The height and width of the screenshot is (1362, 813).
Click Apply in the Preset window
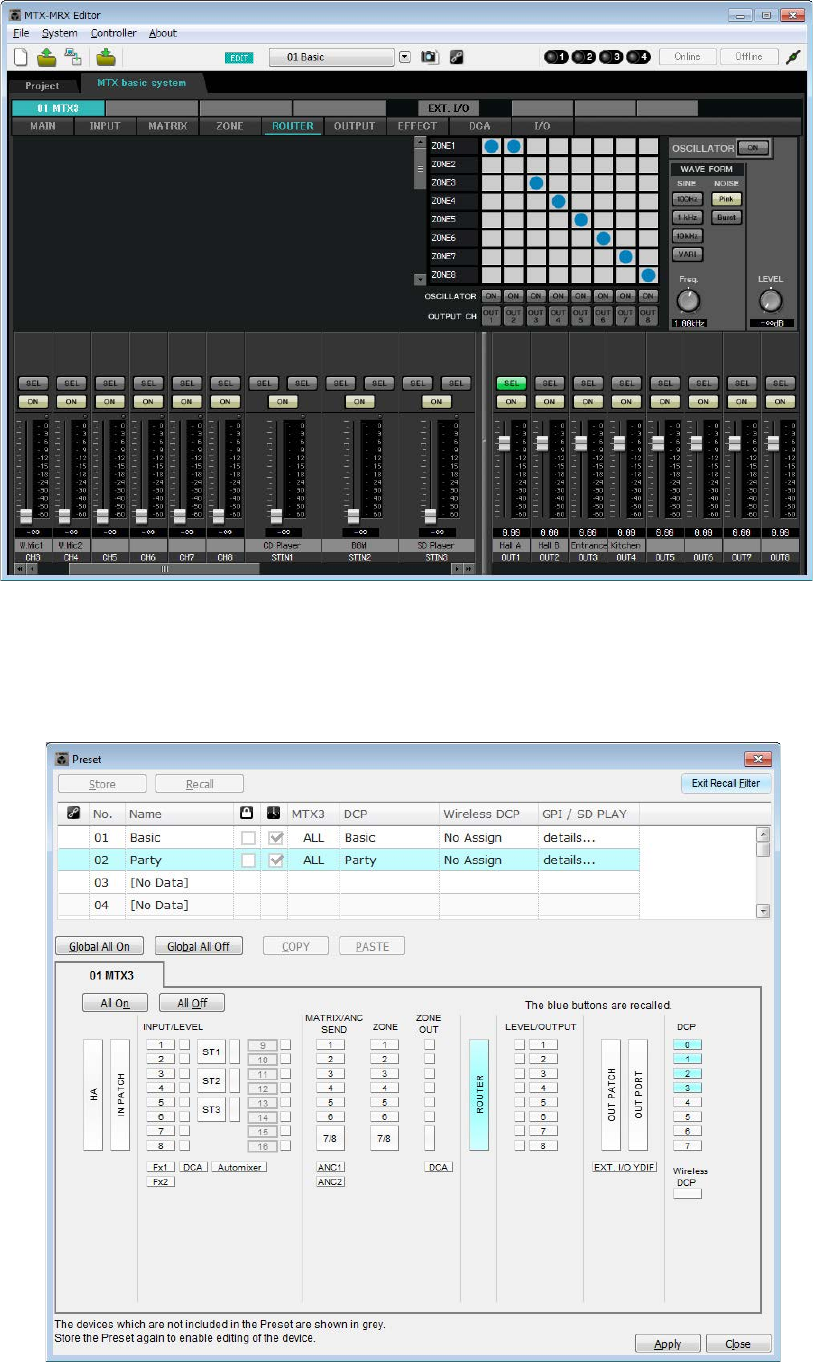click(x=667, y=1343)
